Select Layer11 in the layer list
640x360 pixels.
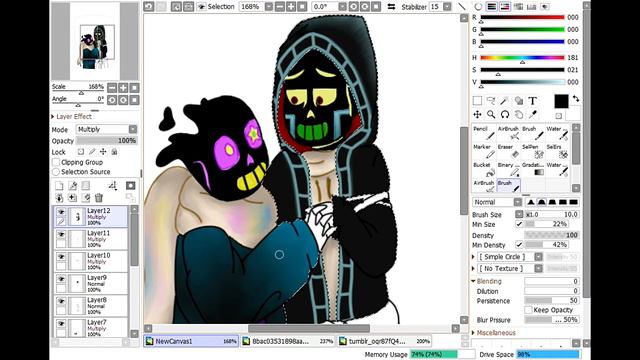[x=91, y=239]
